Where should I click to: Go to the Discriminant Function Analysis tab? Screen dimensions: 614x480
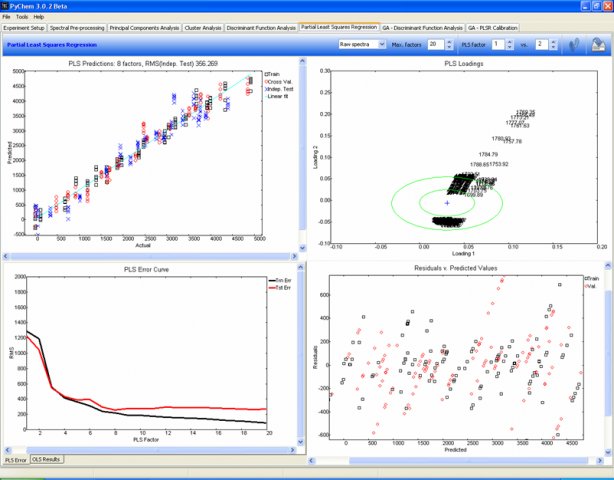point(261,28)
